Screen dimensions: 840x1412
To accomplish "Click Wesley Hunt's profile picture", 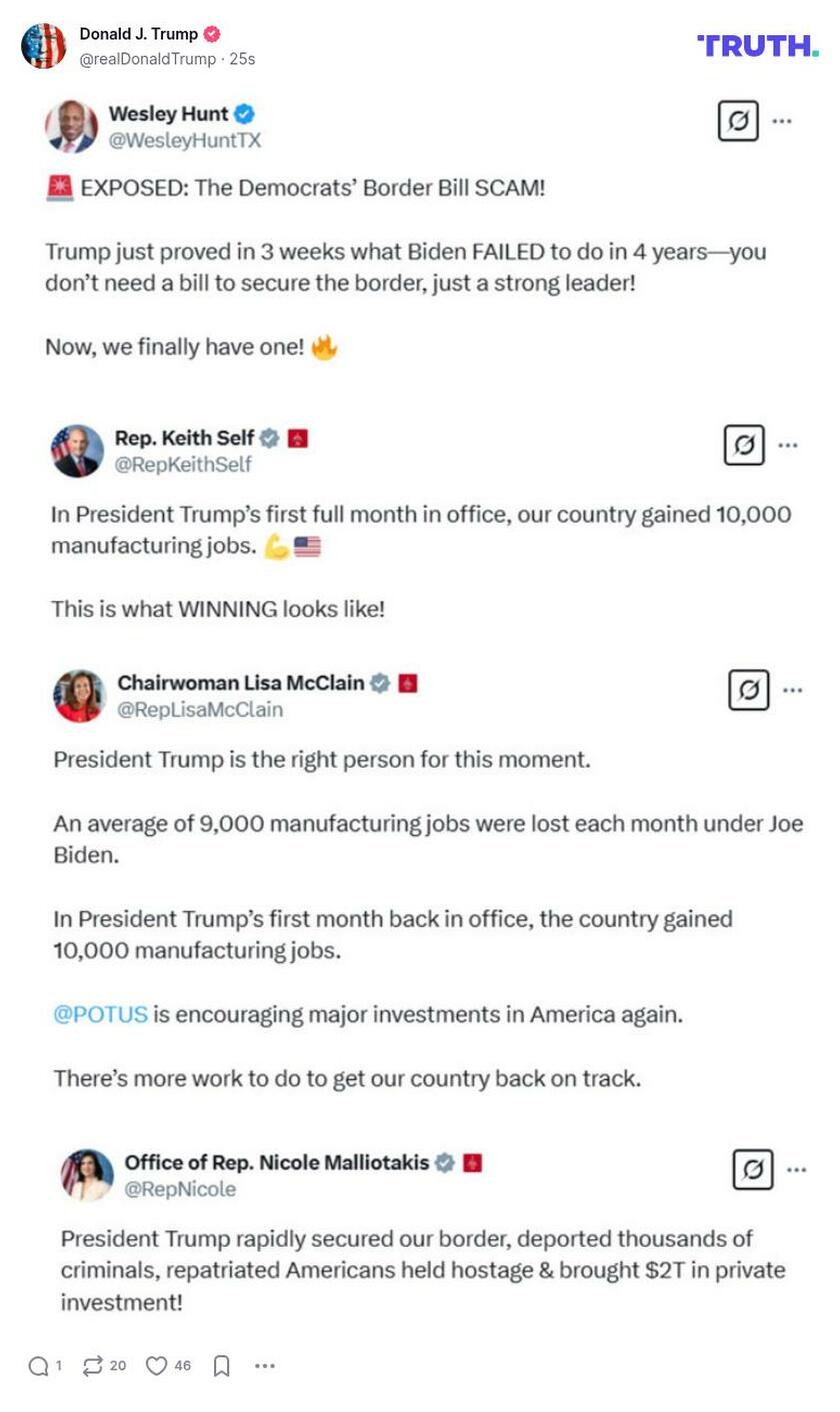I will coord(71,125).
